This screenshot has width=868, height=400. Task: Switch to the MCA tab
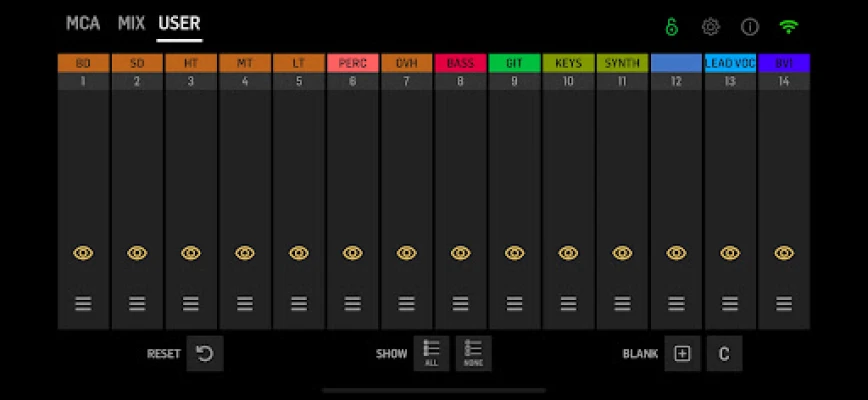point(83,23)
